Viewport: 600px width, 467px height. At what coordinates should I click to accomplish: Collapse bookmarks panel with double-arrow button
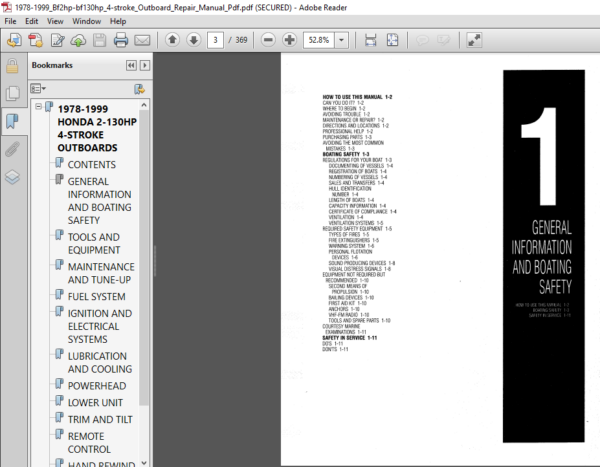(131, 65)
